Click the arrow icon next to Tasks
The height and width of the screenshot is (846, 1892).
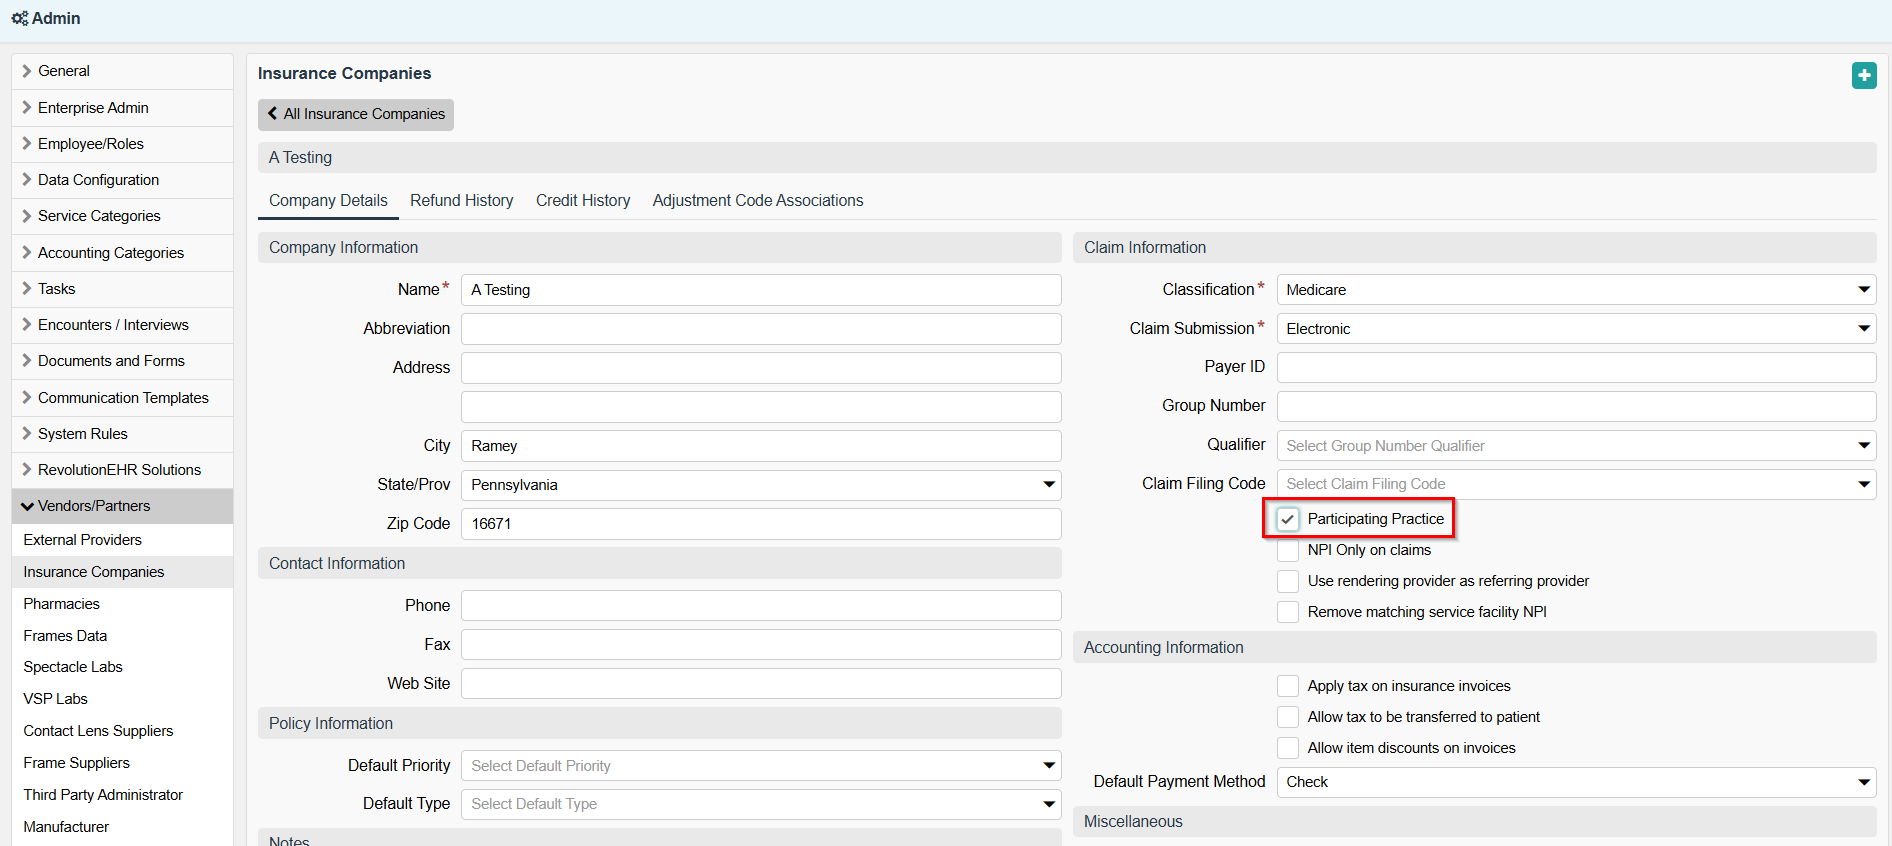click(x=27, y=289)
